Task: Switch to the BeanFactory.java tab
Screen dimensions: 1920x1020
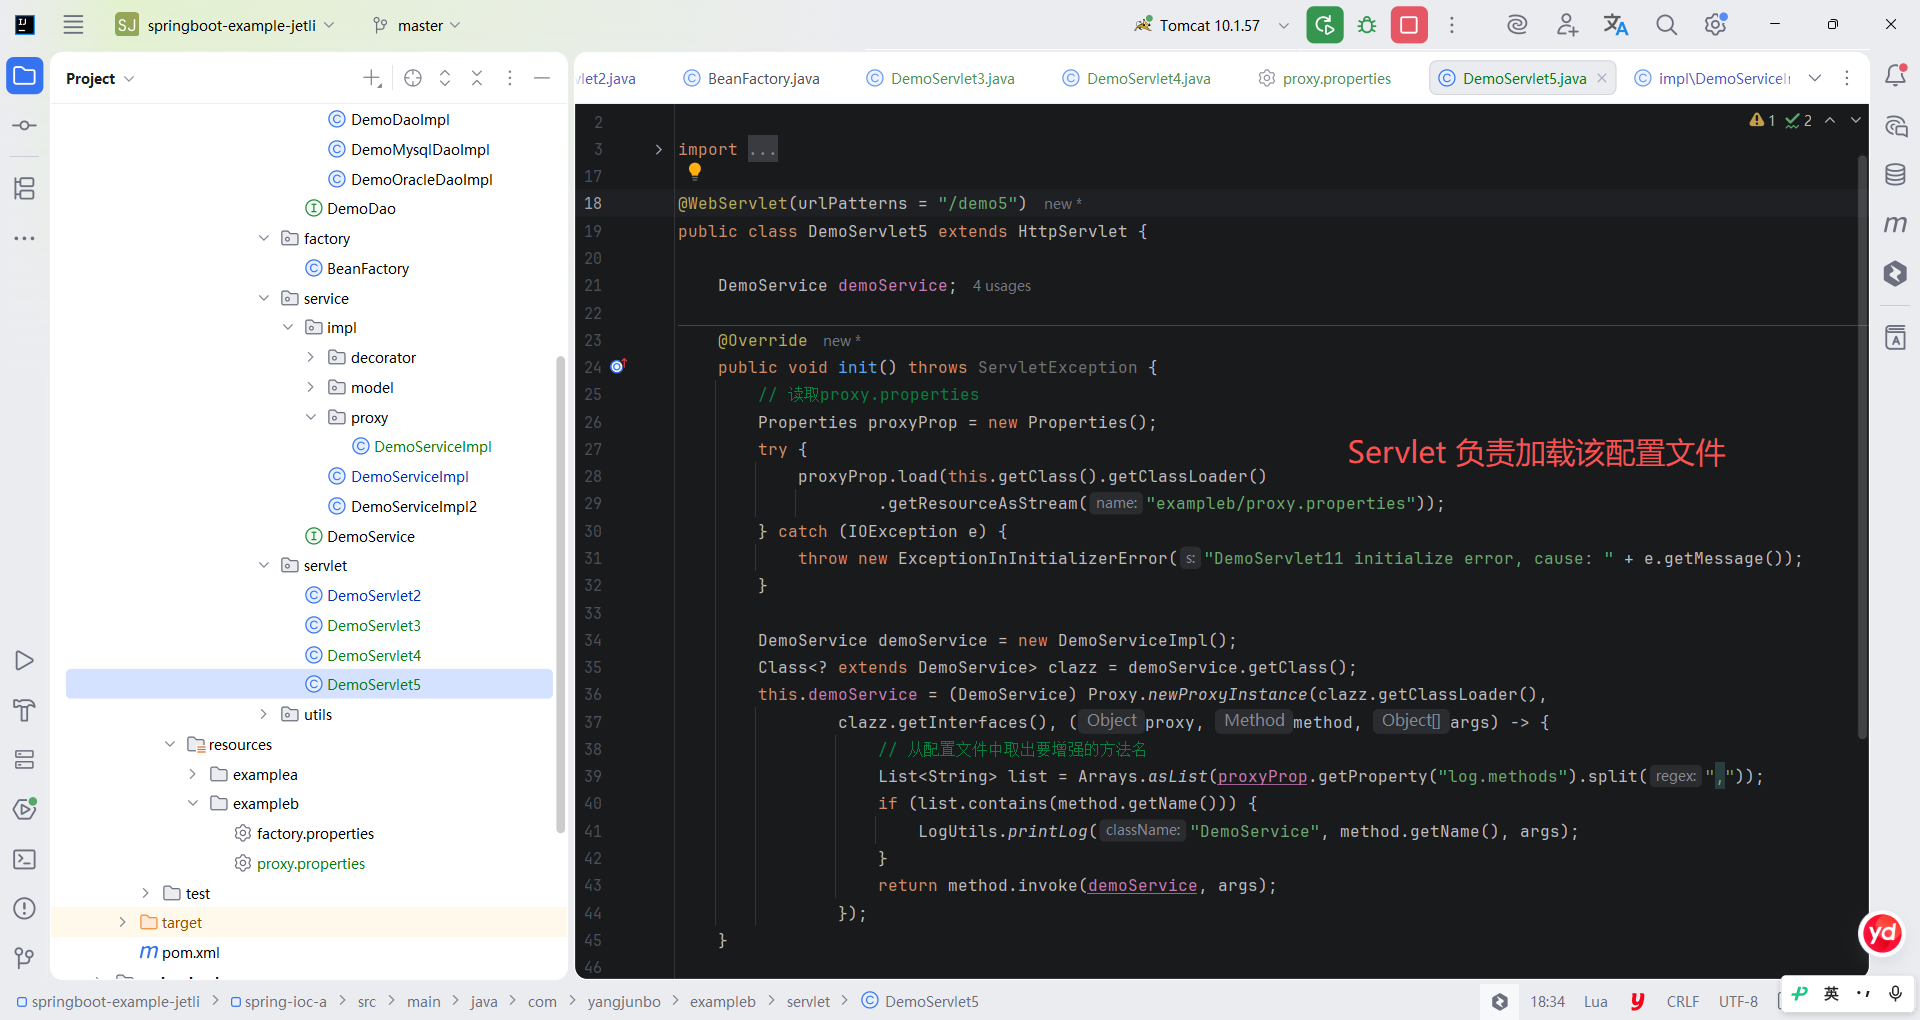Action: tap(752, 78)
